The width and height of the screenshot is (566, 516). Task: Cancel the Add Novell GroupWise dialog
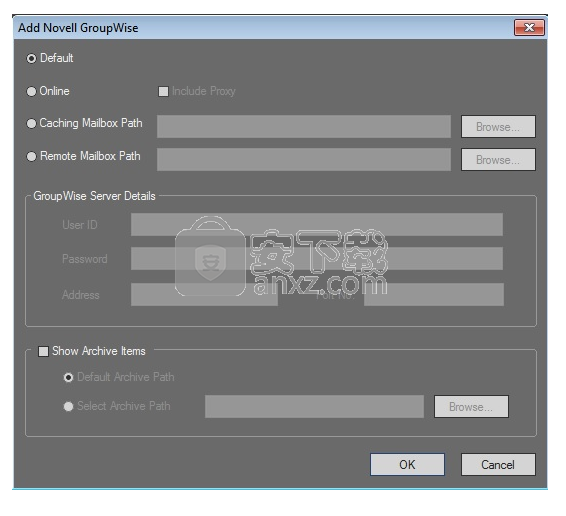498,464
